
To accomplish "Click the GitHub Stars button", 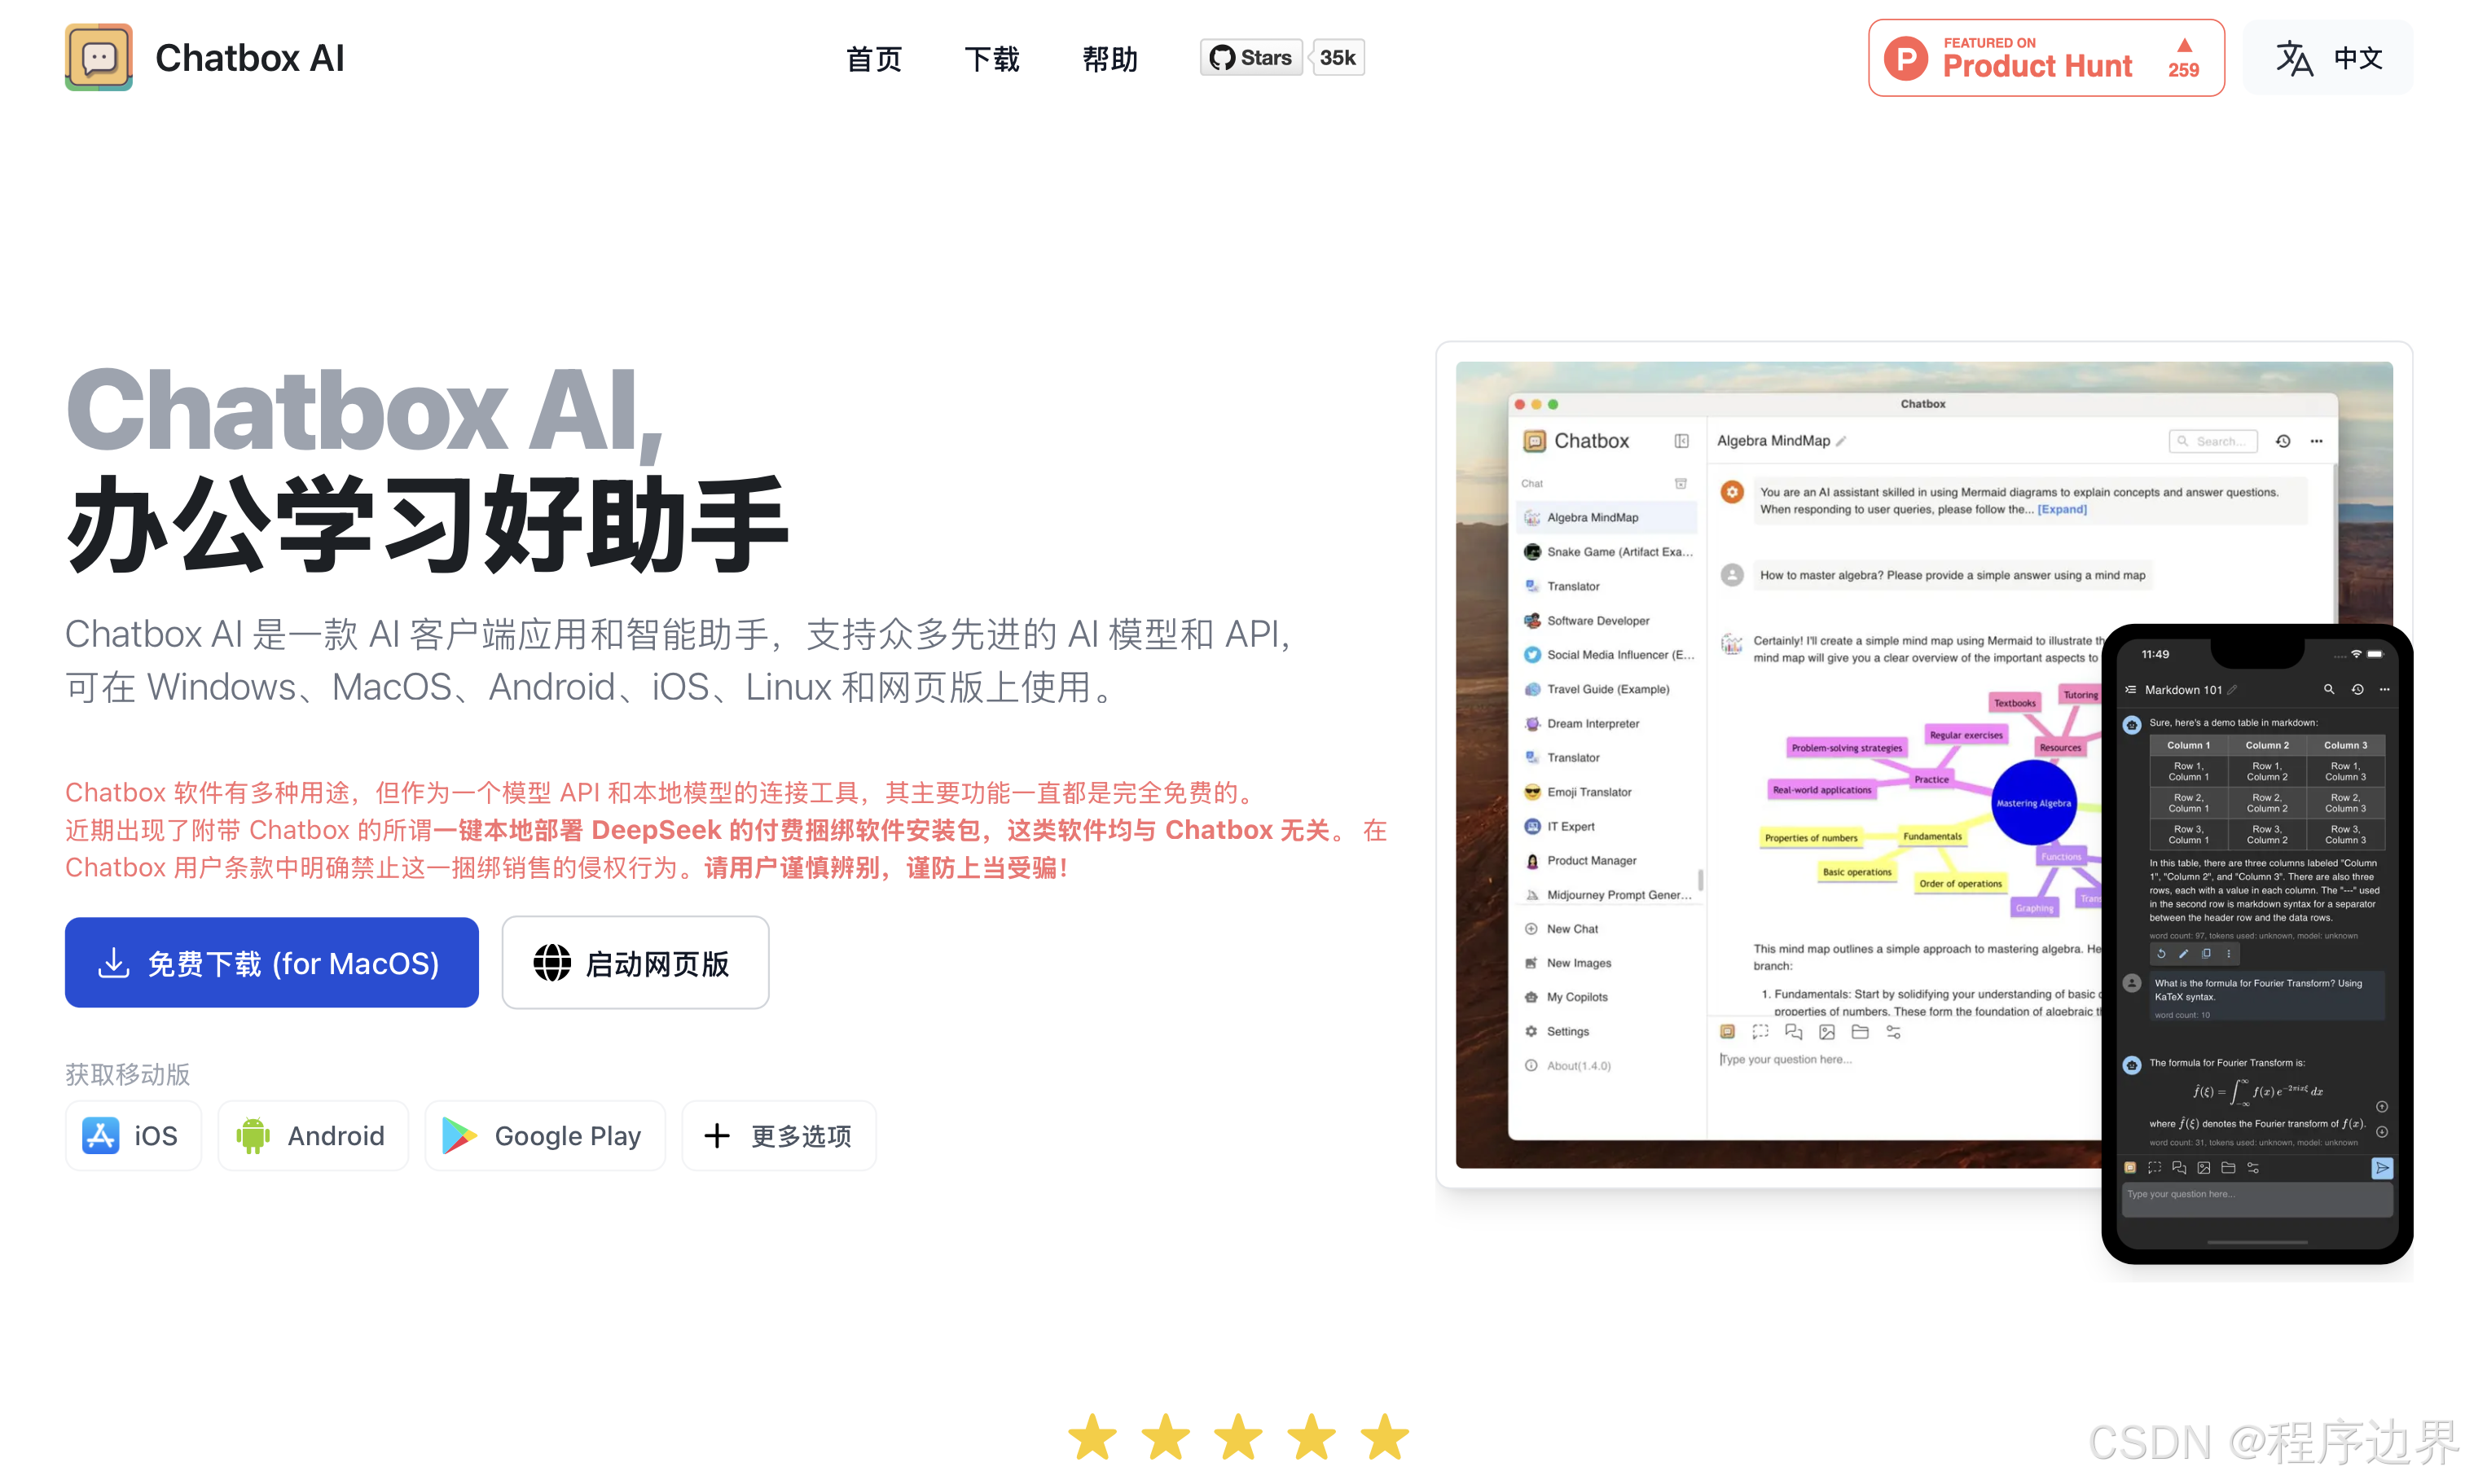I will tap(1250, 58).
